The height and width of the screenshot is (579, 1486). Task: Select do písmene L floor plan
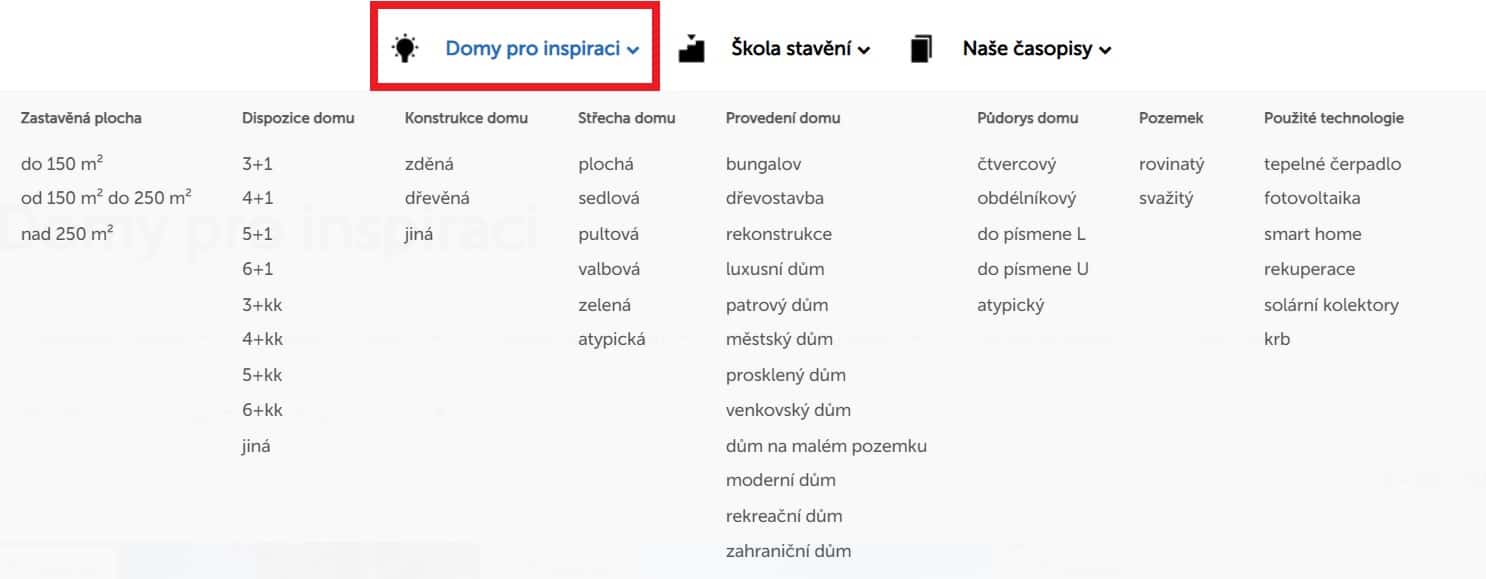1031,234
